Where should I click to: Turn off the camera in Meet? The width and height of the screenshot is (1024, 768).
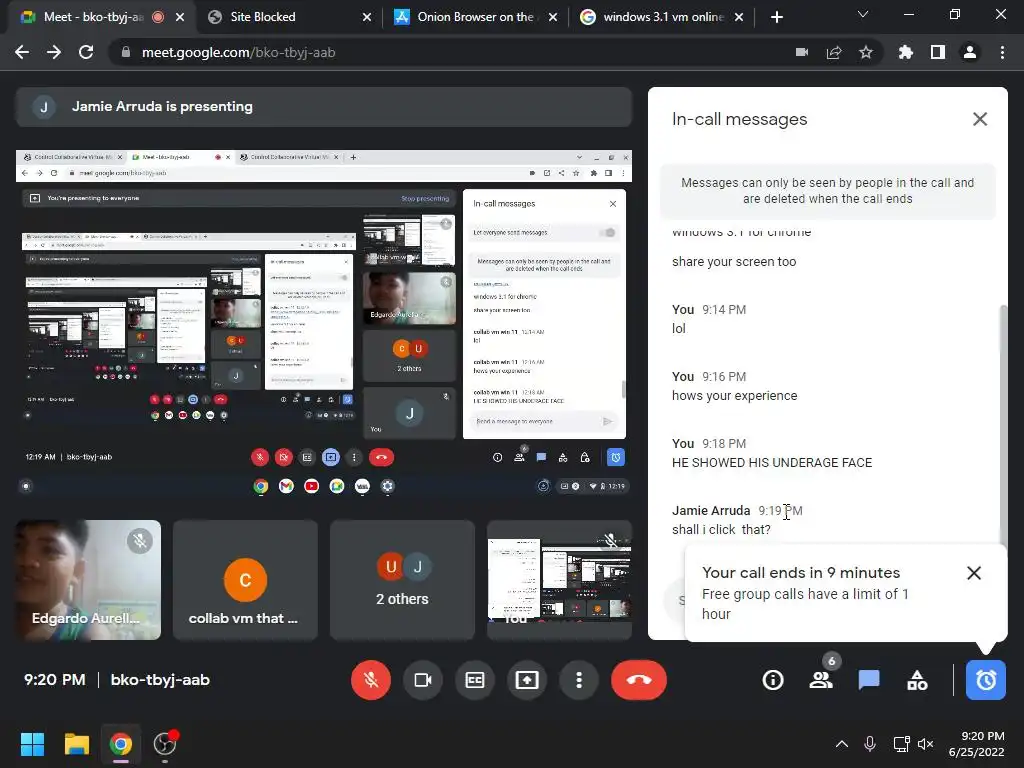(423, 680)
